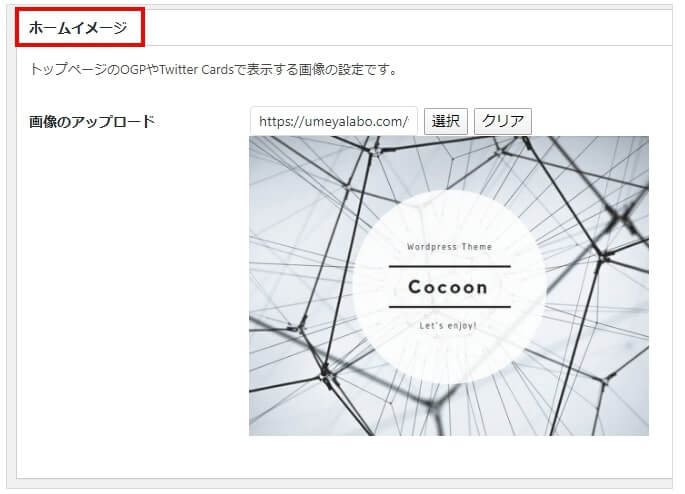This screenshot has height=494, width=685.
Task: Click the empty header bar beside ホームイメージ
Action: (x=406, y=27)
